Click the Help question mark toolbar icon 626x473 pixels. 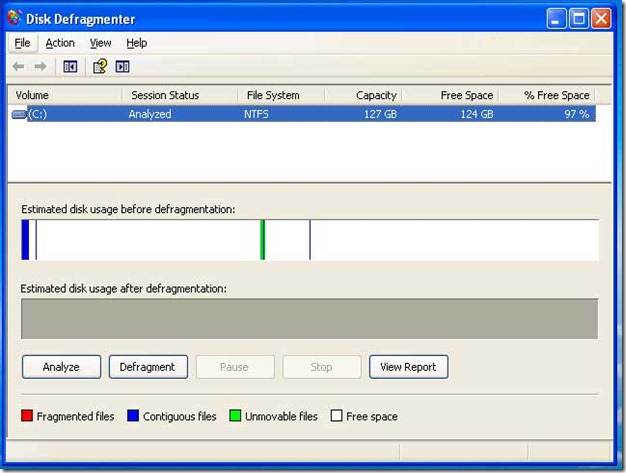(99, 67)
